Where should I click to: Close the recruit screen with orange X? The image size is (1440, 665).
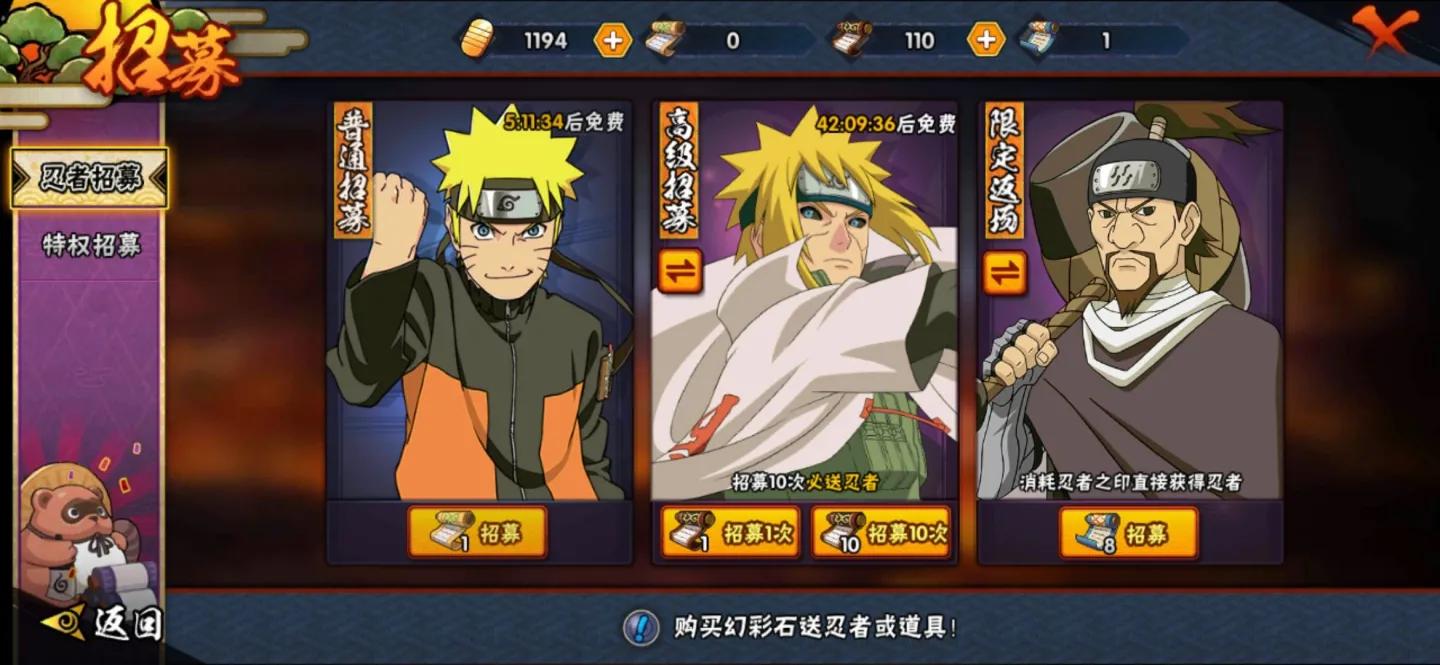coord(1385,30)
